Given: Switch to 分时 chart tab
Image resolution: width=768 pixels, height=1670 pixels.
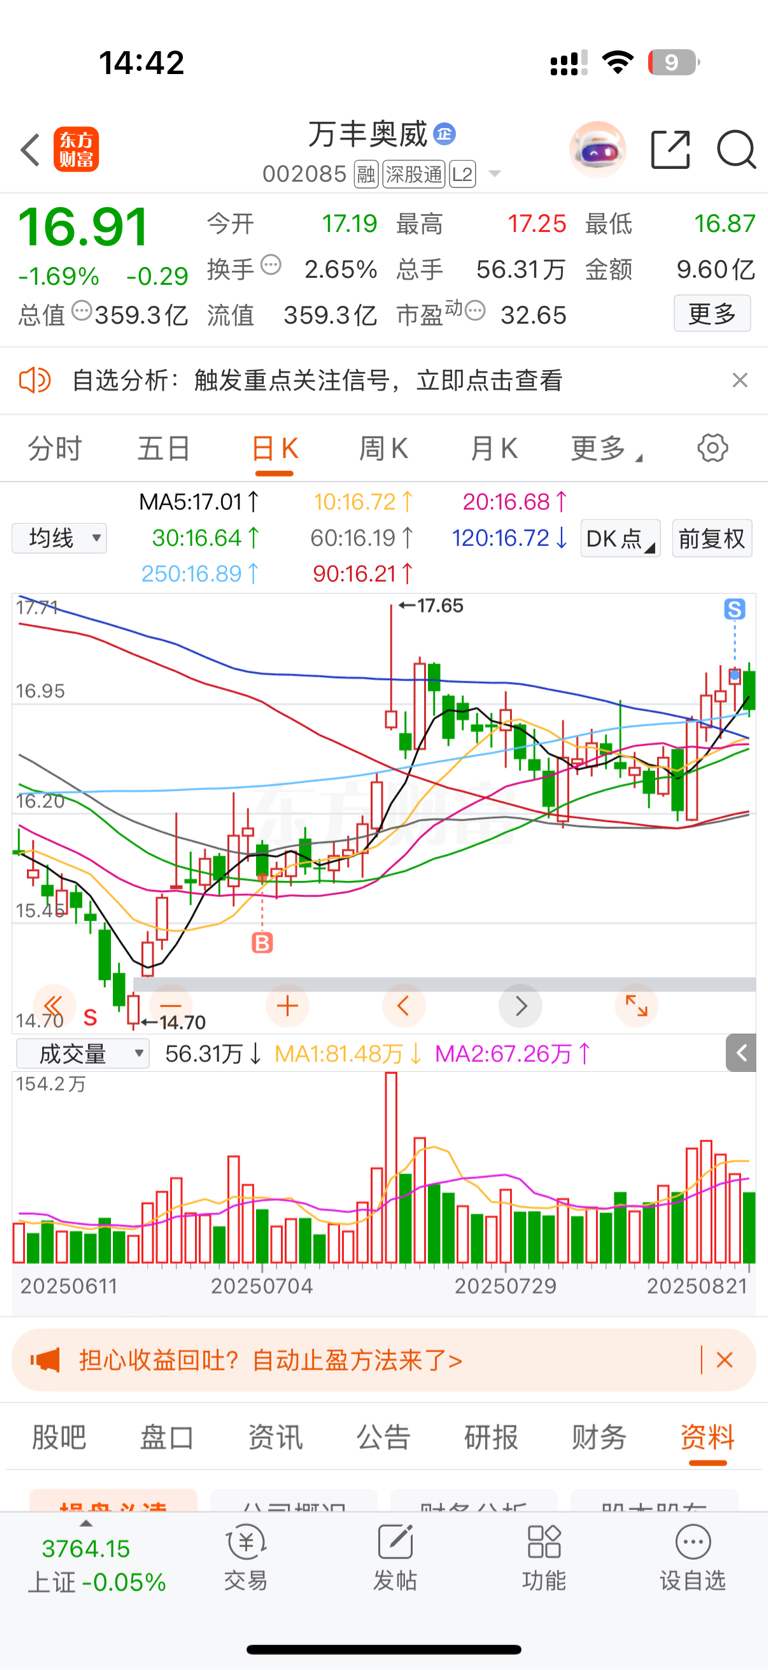Looking at the screenshot, I should [54, 448].
